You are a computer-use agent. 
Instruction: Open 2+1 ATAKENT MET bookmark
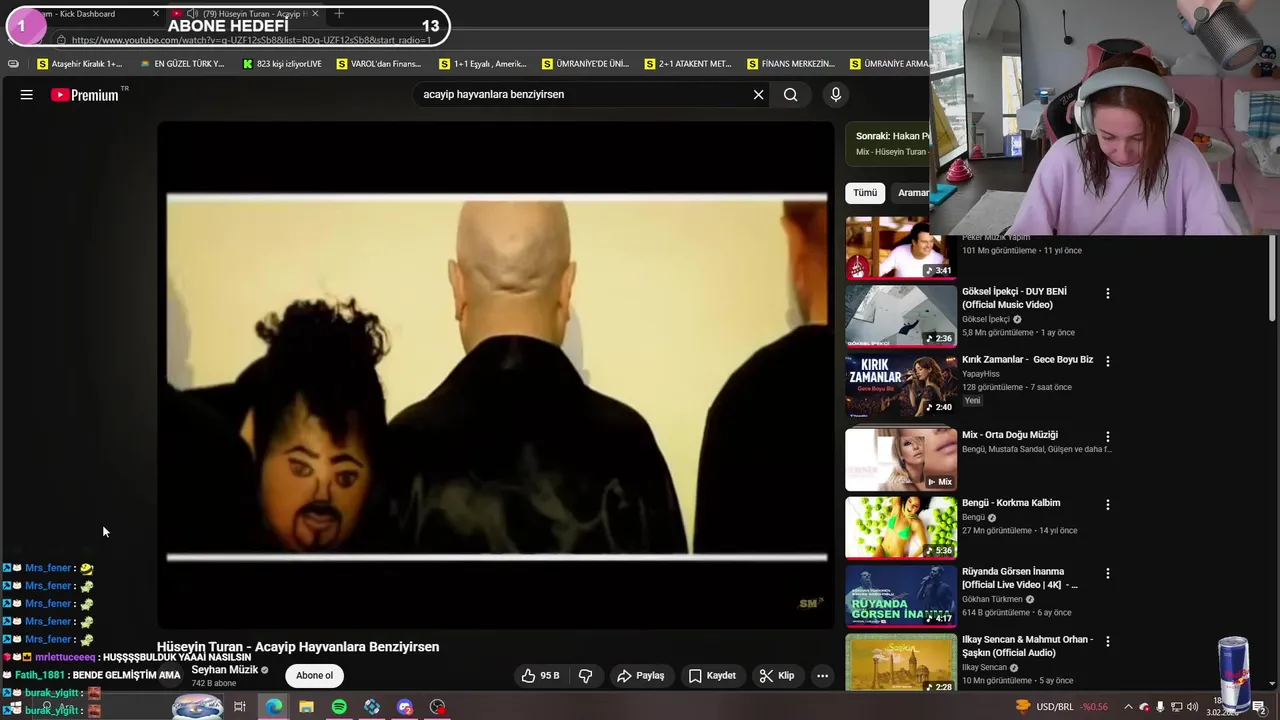tap(688, 64)
